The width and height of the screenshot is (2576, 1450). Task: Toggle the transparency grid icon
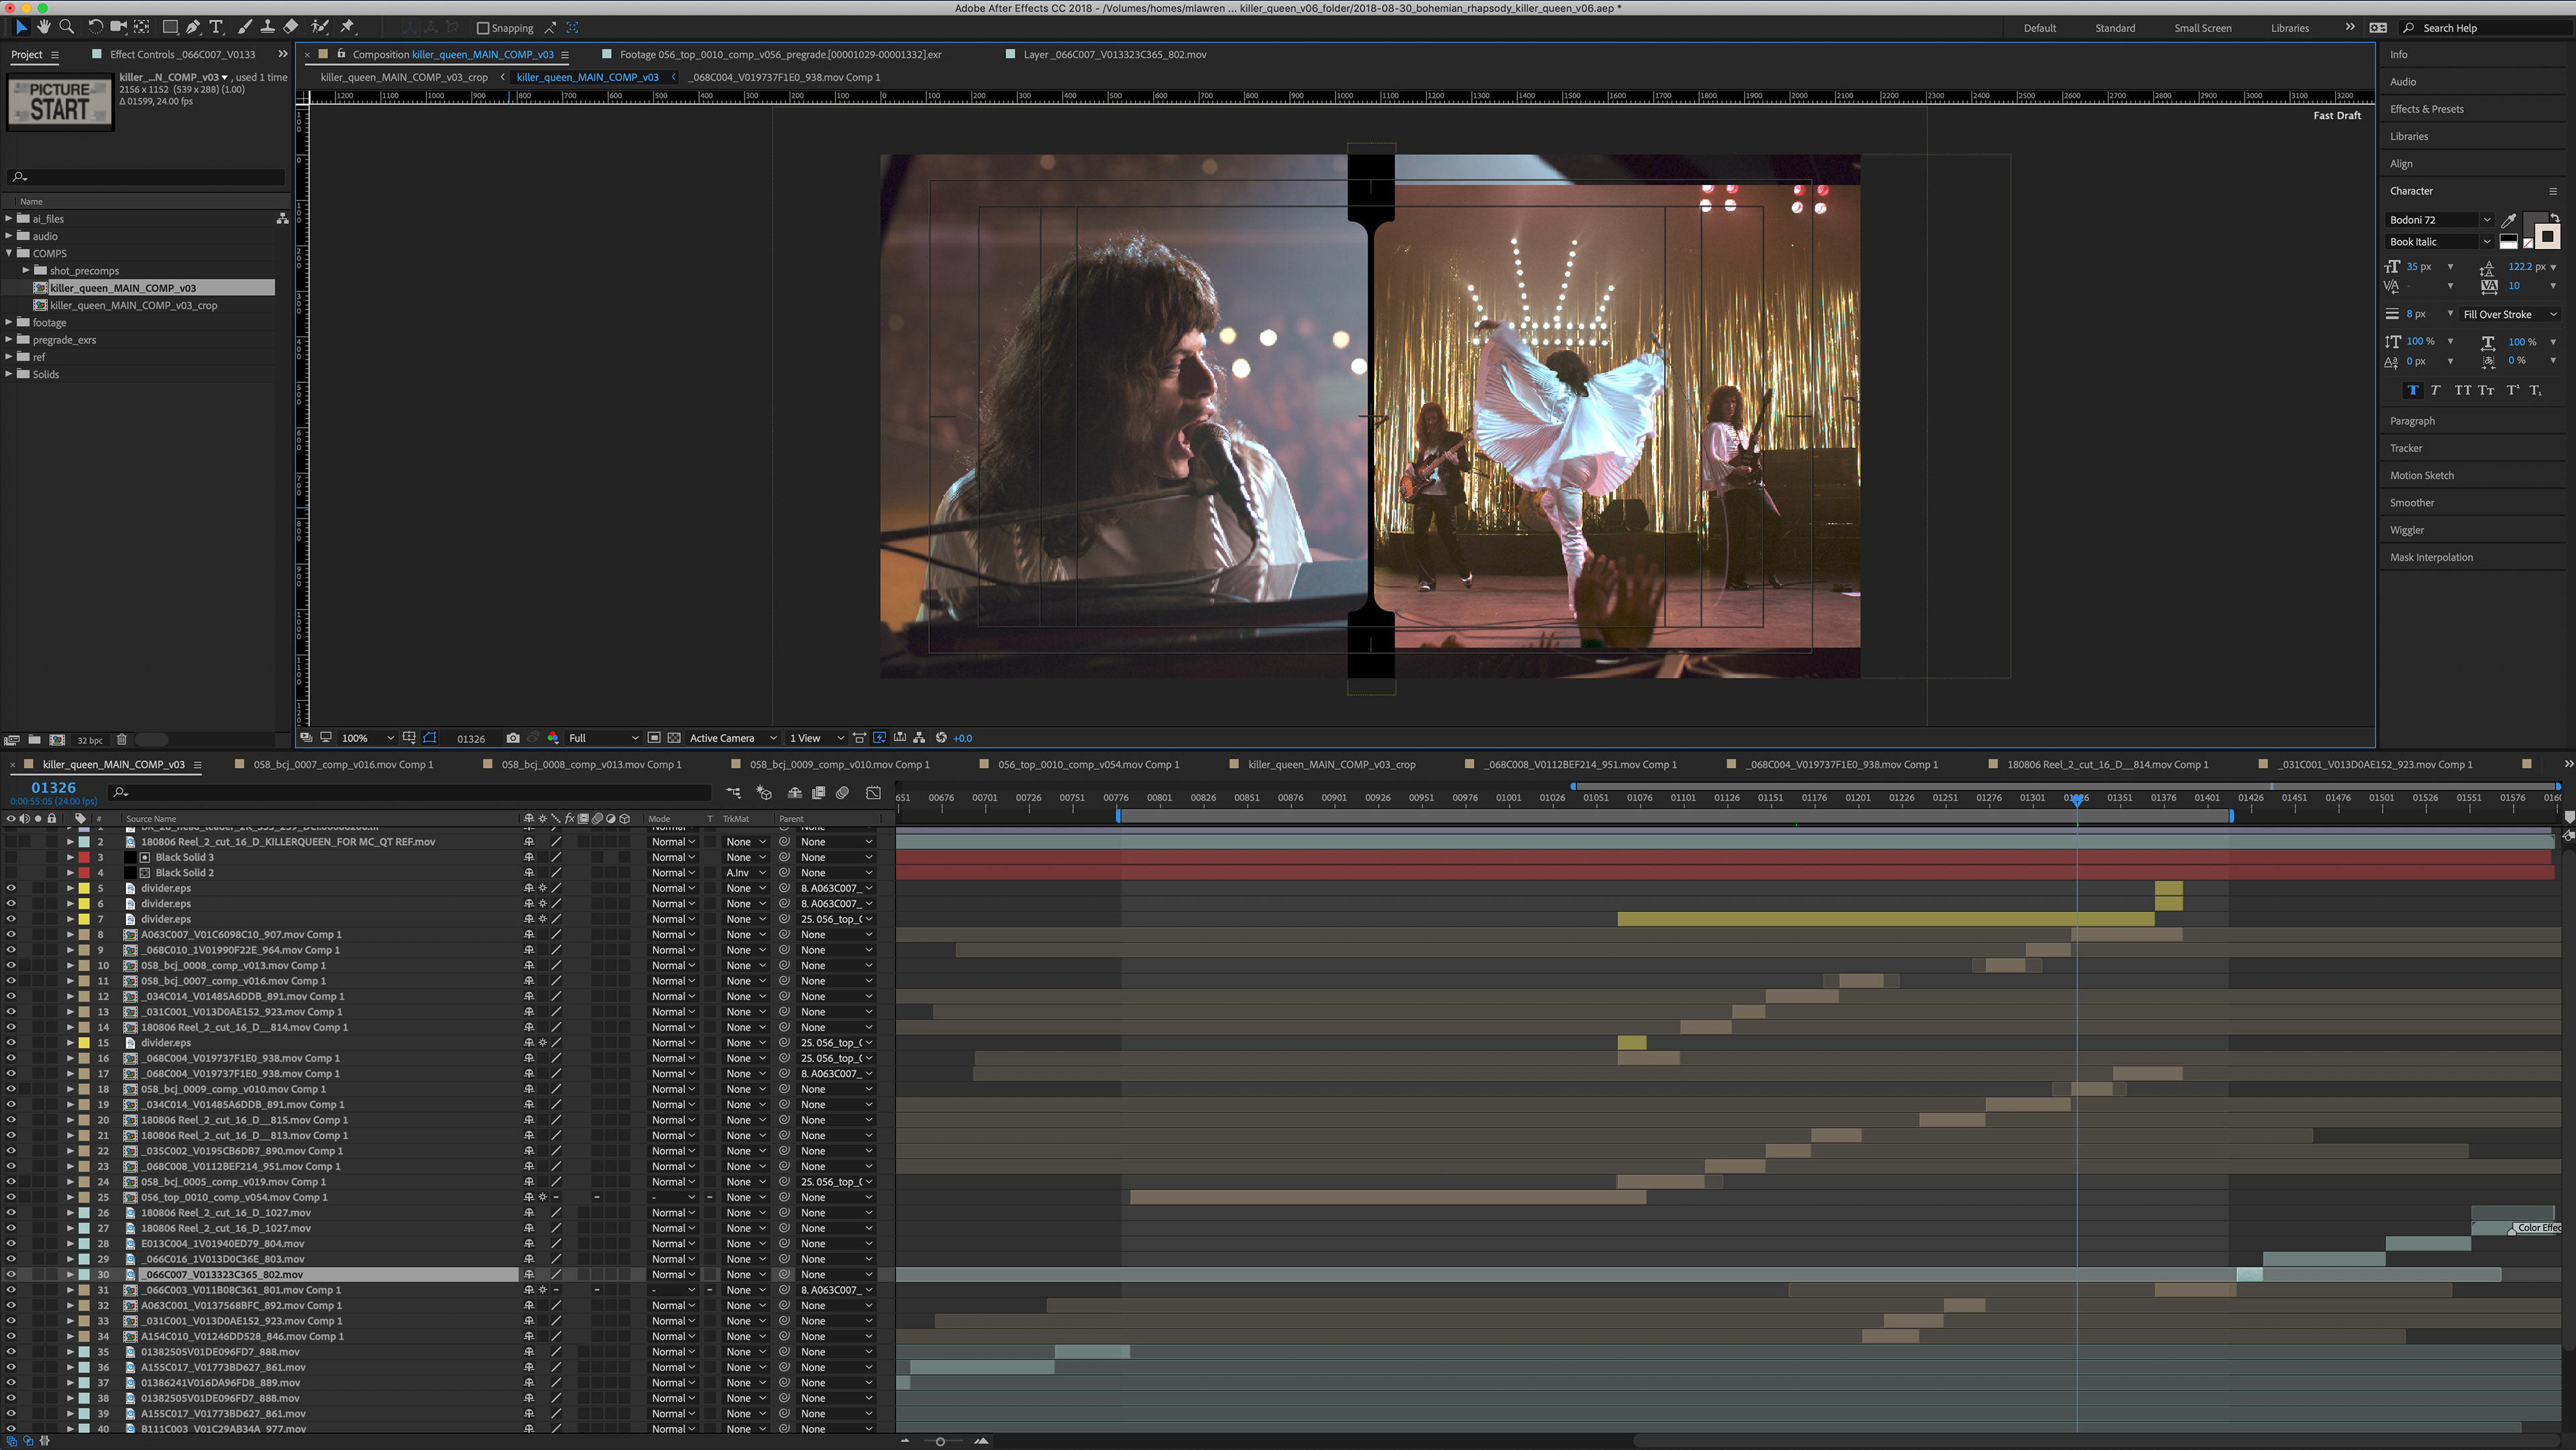[x=674, y=738]
